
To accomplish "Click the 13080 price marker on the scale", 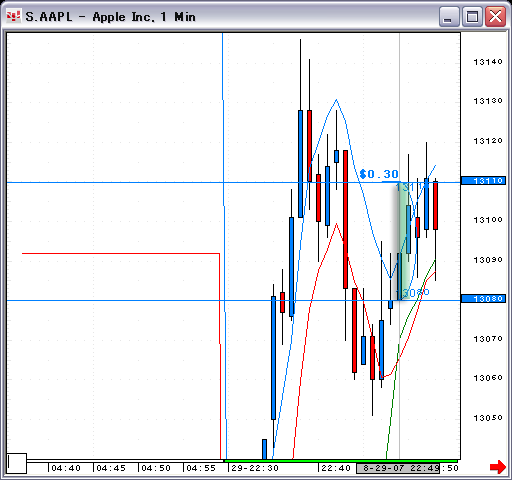I will coord(483,298).
